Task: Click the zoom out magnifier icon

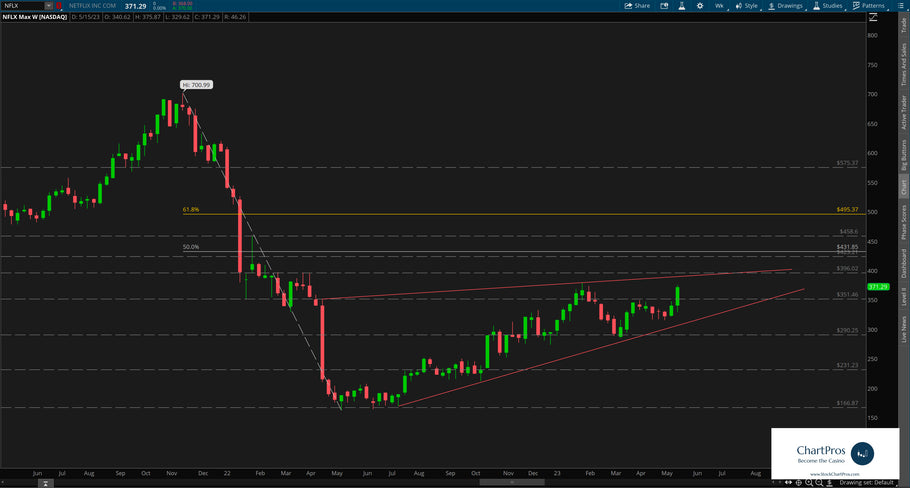Action: [819, 483]
